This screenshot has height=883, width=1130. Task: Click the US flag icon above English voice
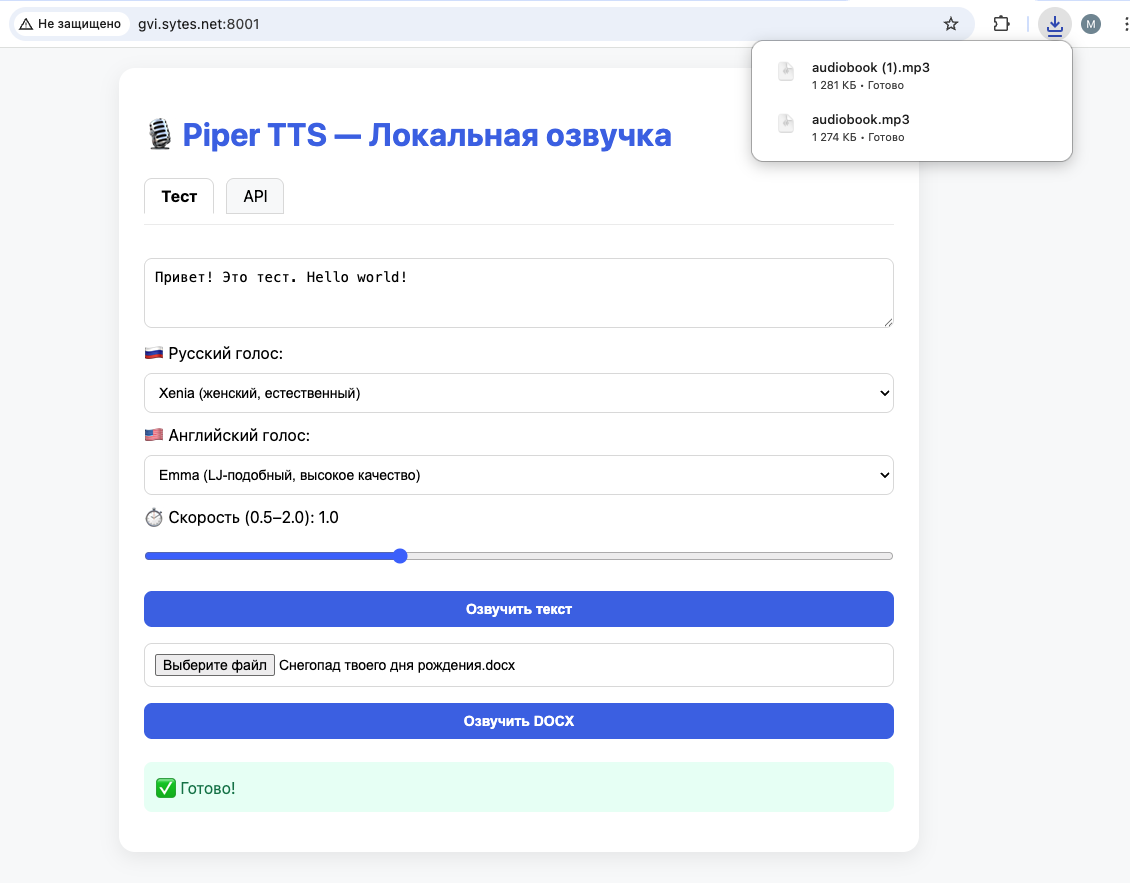pos(153,434)
